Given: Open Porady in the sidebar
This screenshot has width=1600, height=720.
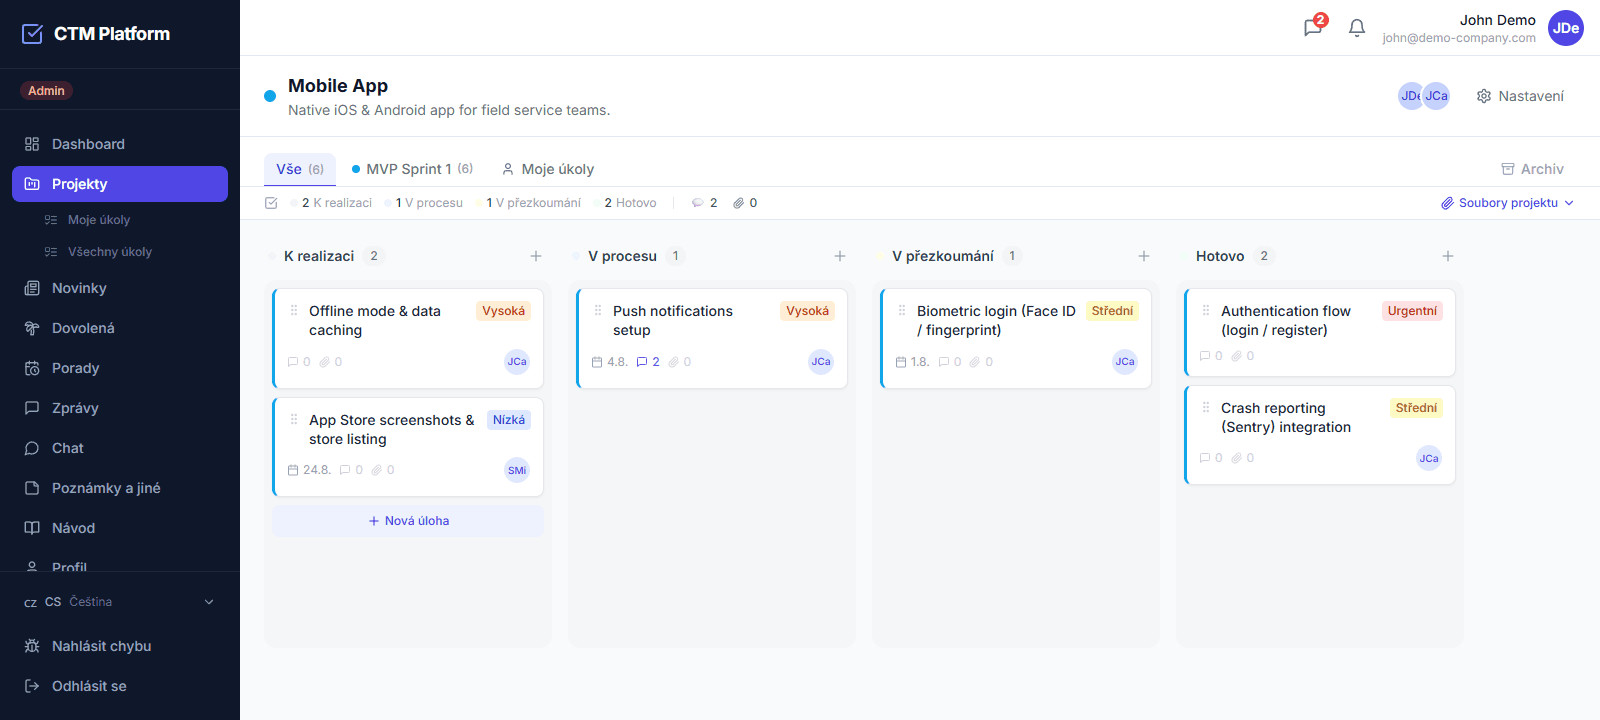Looking at the screenshot, I should (120, 368).
